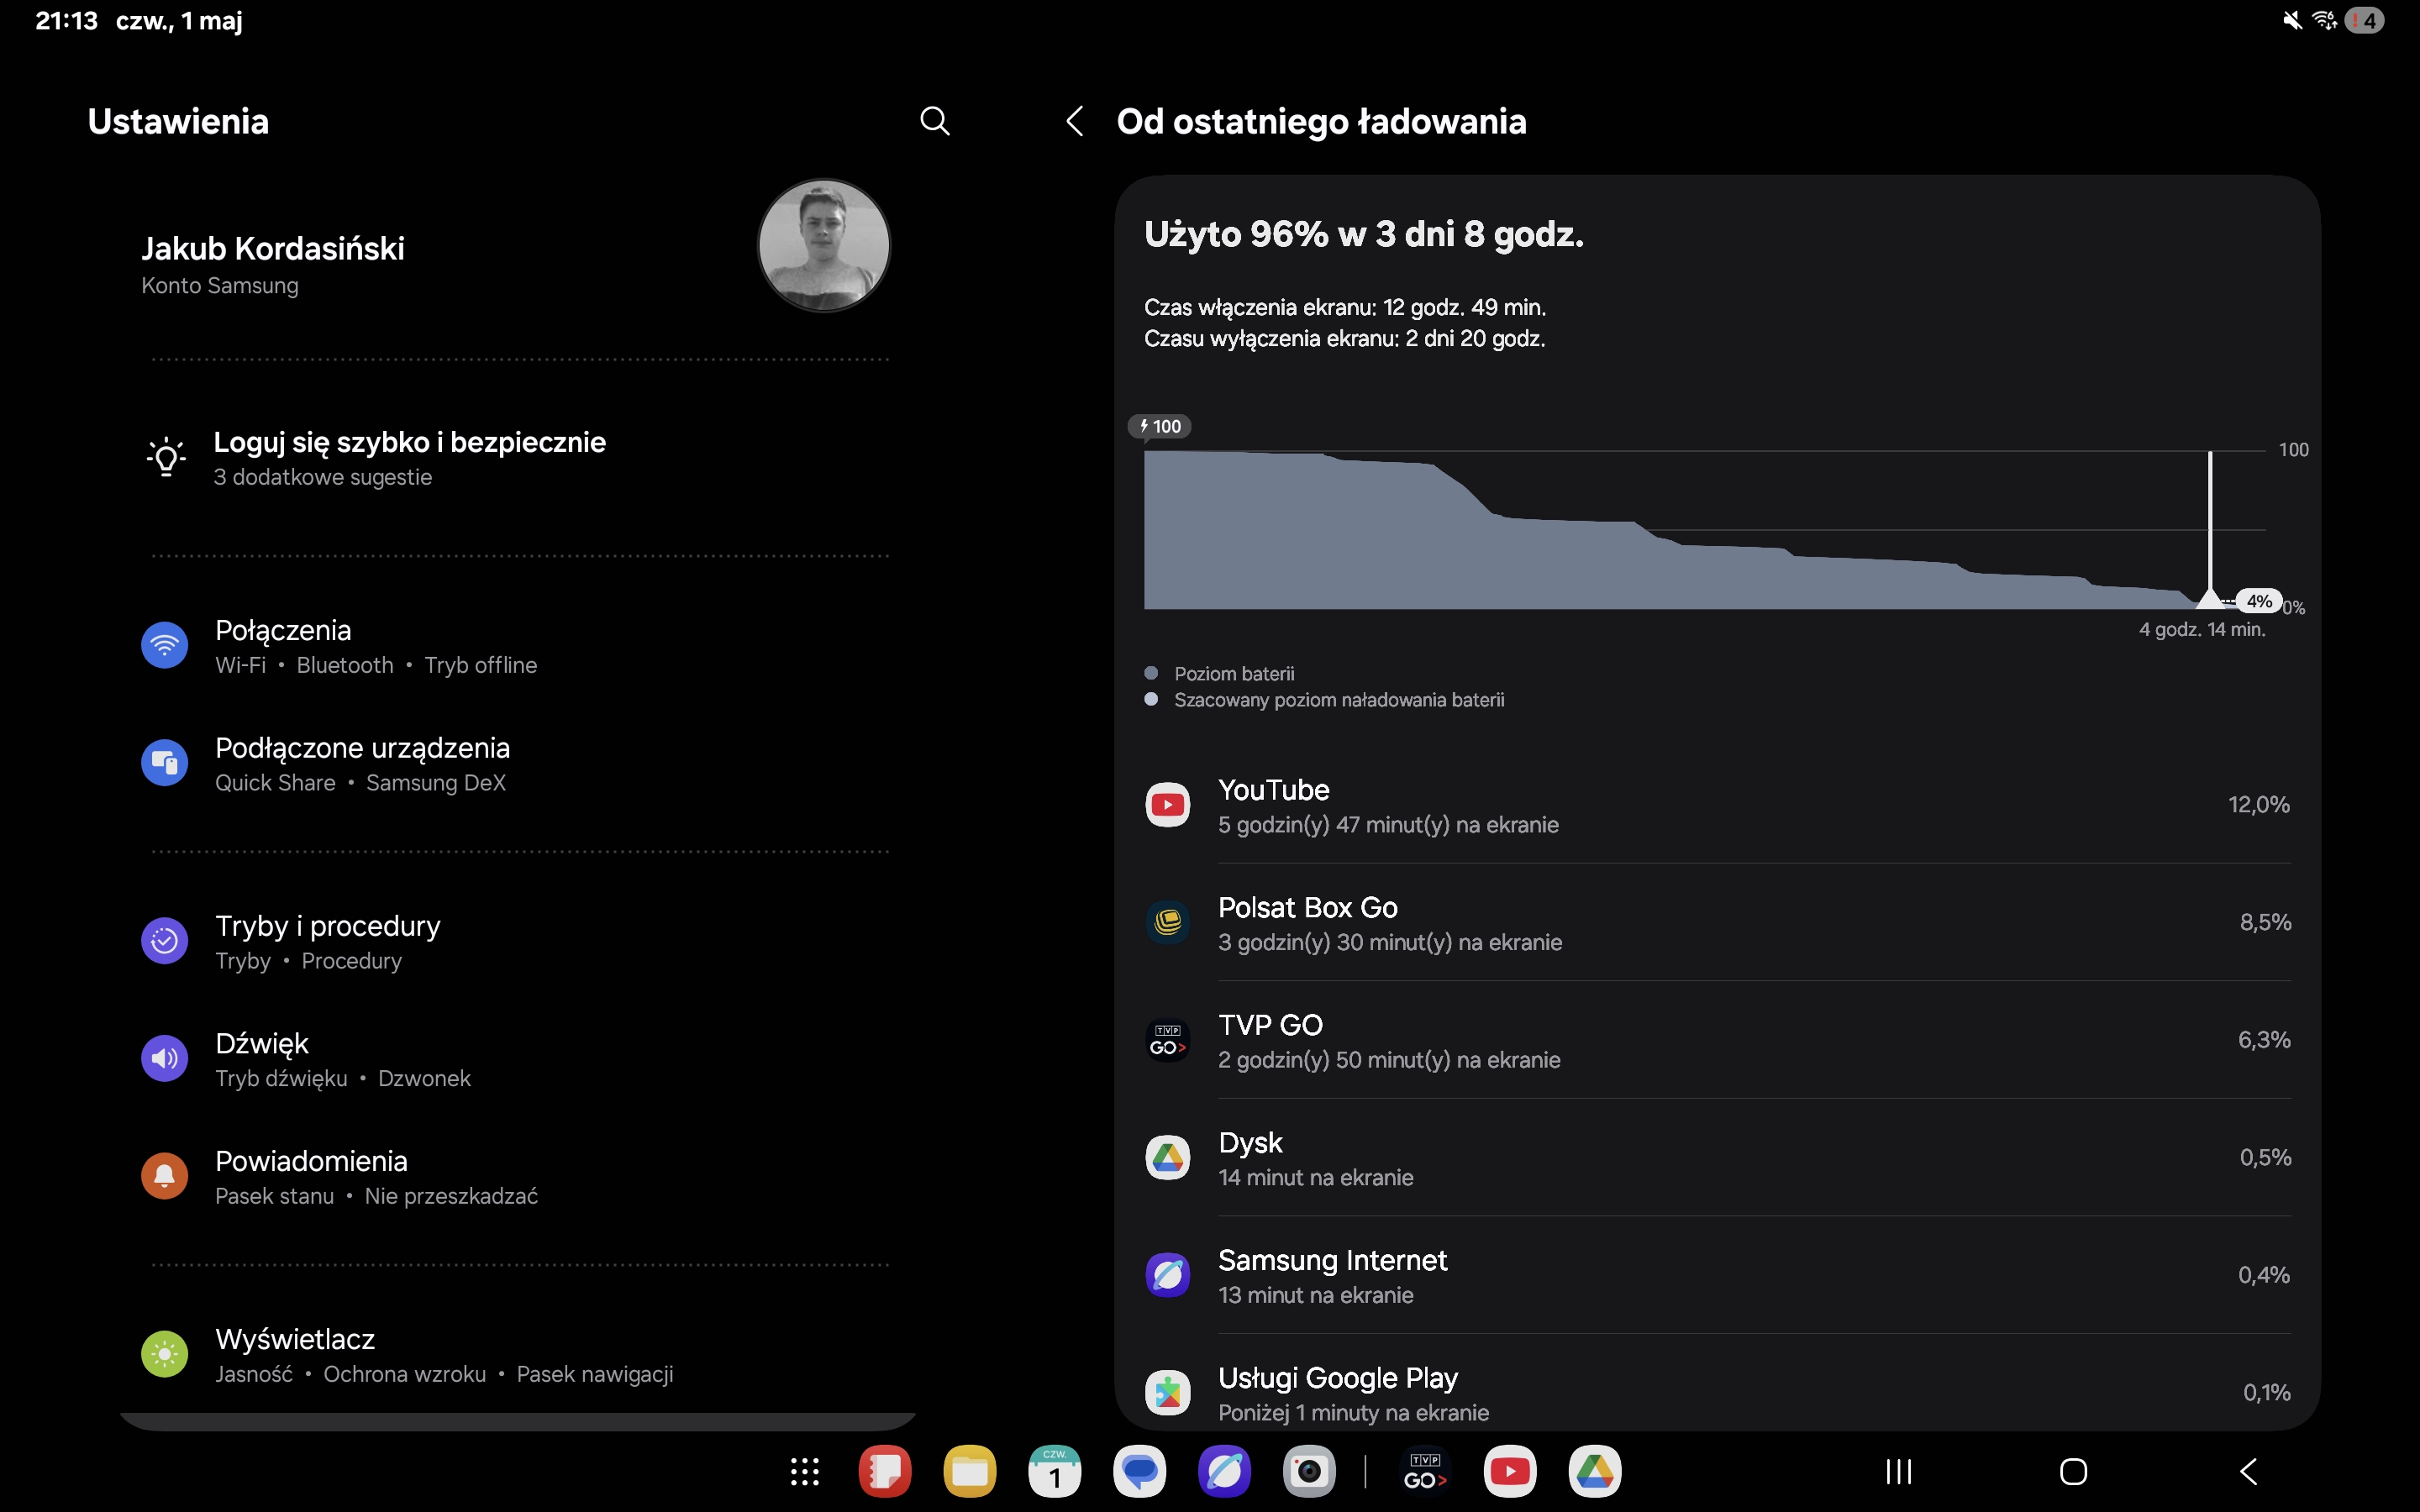Open the Messages app in taskbar
This screenshot has height=1512, width=2420.
coord(1140,1471)
